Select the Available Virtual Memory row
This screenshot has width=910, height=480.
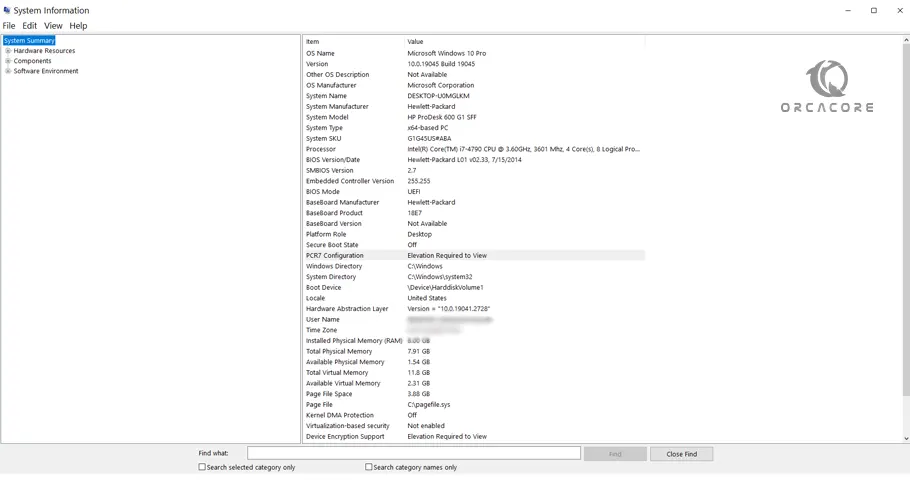(x=474, y=383)
